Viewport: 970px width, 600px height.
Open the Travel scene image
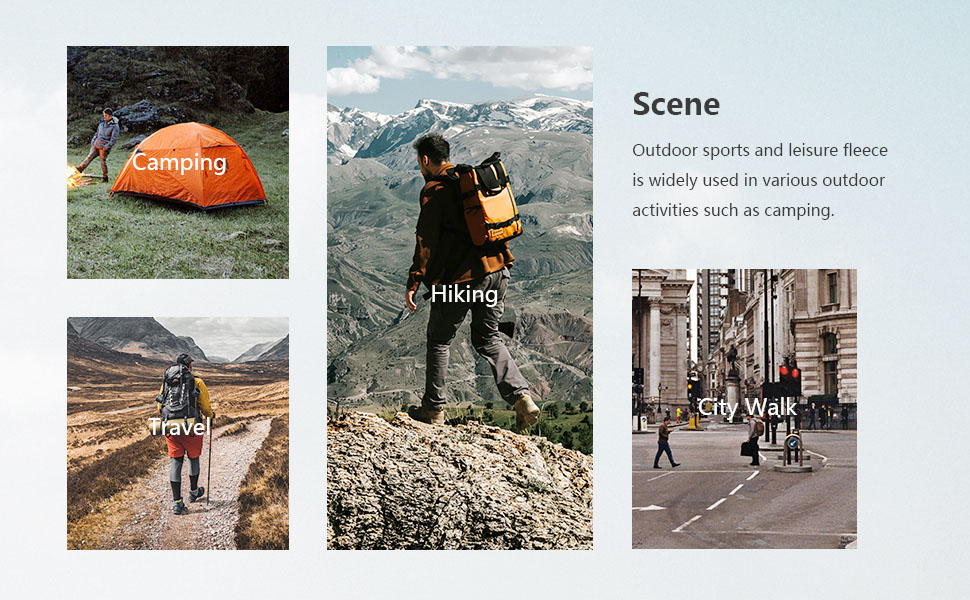tap(178, 433)
